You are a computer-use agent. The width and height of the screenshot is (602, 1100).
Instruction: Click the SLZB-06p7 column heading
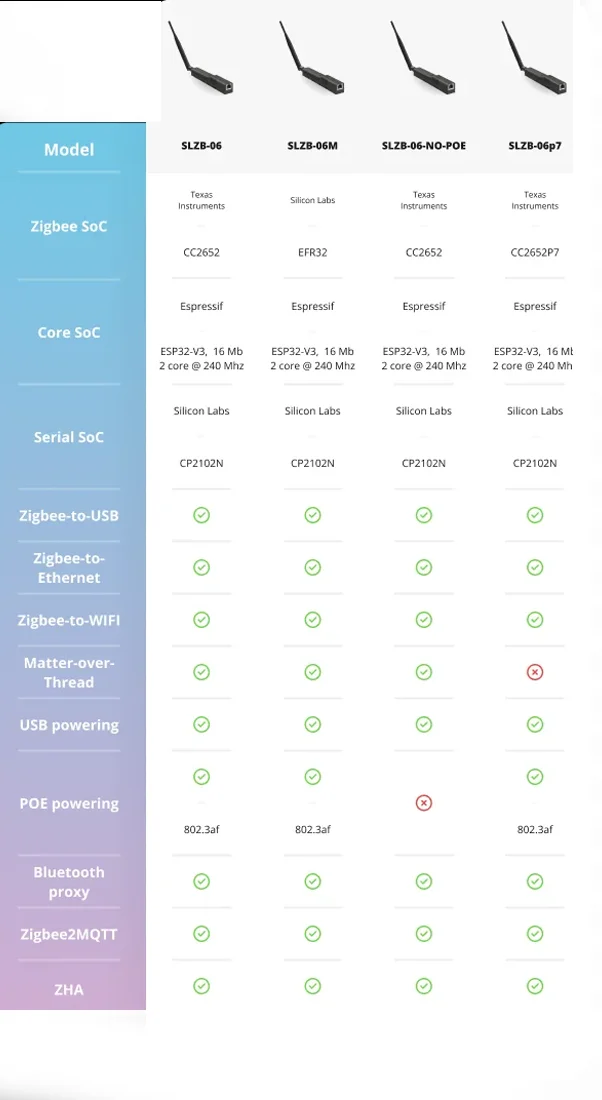pyautogui.click(x=535, y=146)
